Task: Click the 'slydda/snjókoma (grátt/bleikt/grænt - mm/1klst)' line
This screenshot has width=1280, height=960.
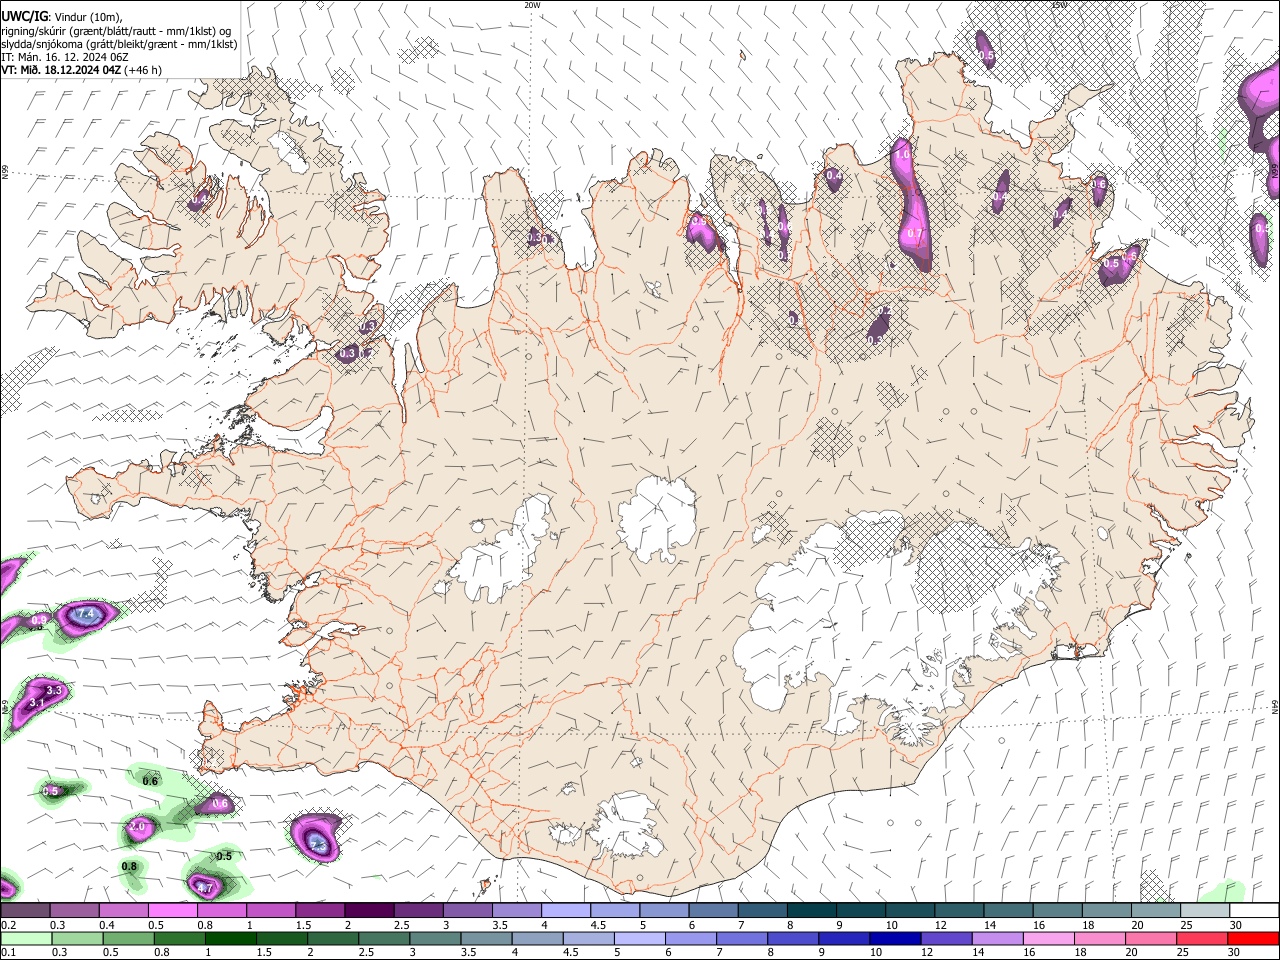Action: [119, 44]
